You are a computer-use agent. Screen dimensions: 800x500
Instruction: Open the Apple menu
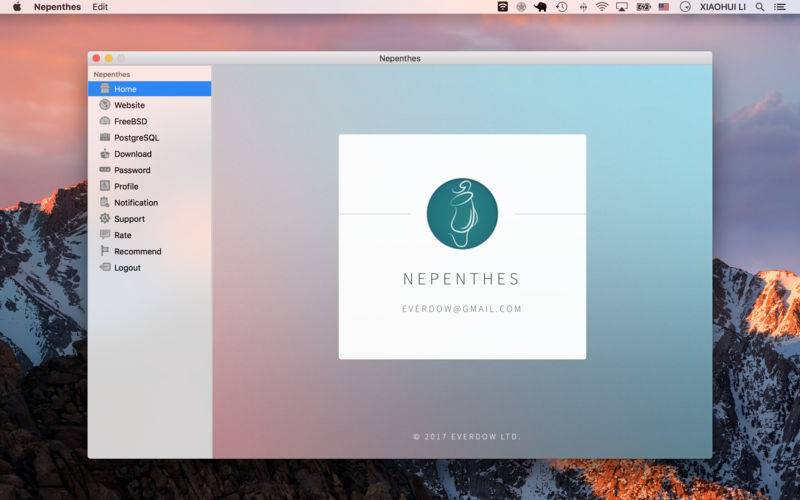(17, 7)
